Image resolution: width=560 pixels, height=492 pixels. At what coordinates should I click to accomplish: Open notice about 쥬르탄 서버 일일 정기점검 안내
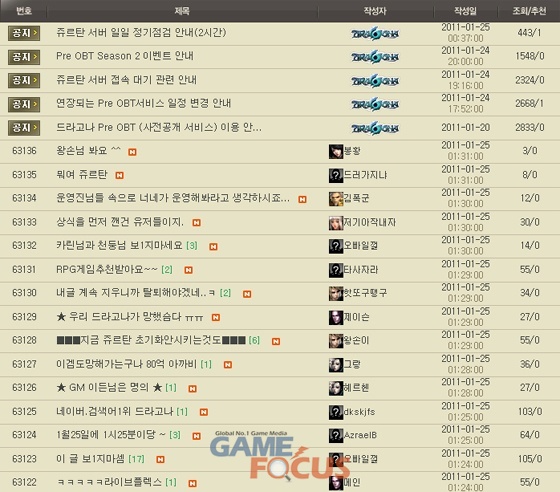(141, 33)
